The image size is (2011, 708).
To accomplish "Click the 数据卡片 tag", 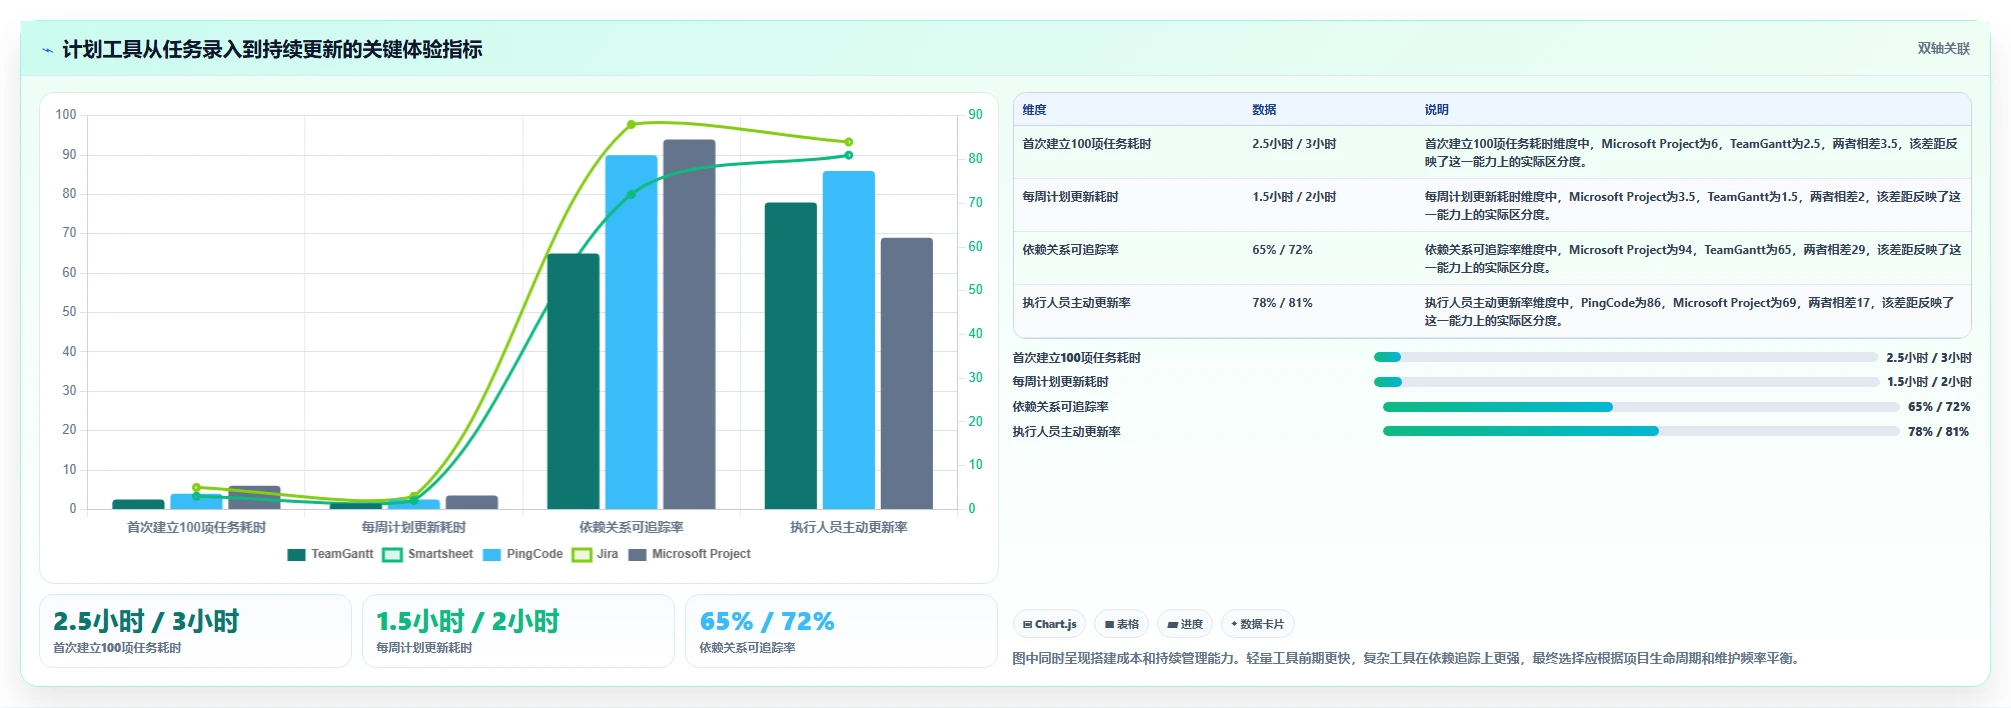I will pos(1258,624).
